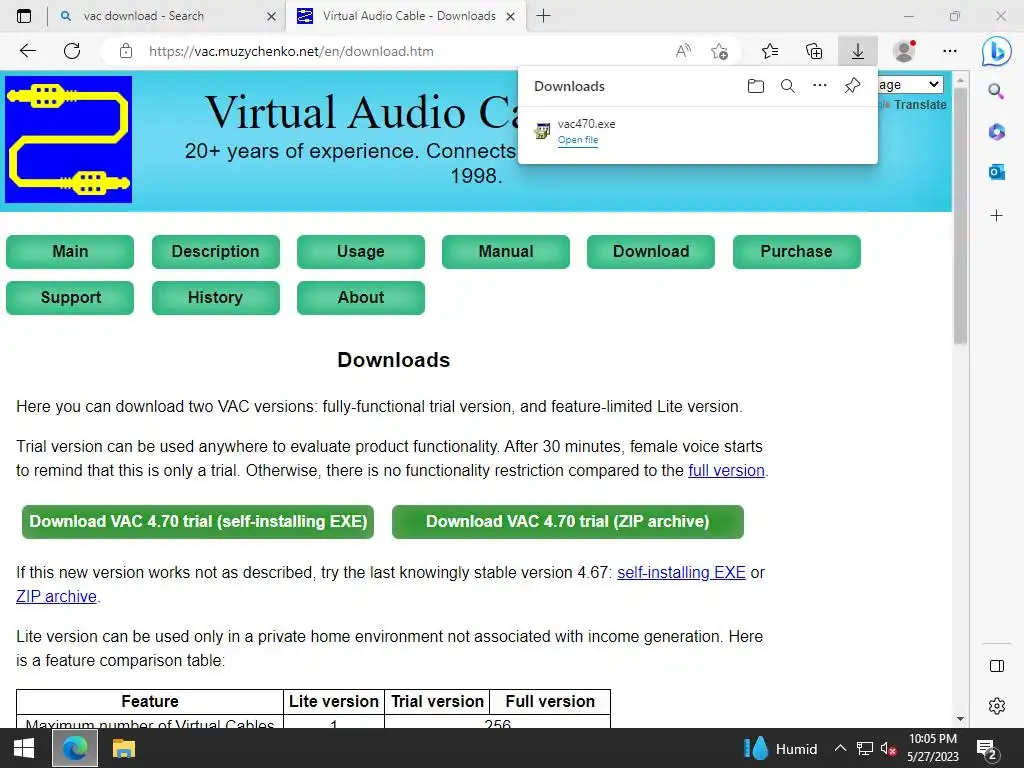Image resolution: width=1024 pixels, height=768 pixels.
Task: Open sidebar settings gear icon
Action: tap(997, 706)
